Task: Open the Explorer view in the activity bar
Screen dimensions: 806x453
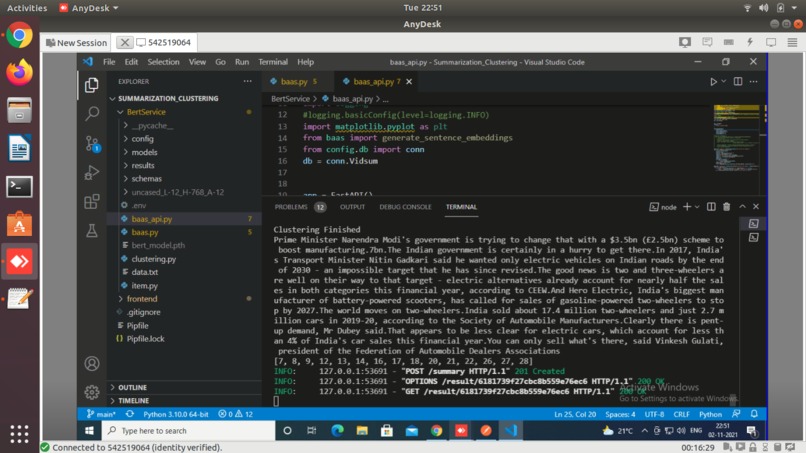Action: pyautogui.click(x=91, y=85)
